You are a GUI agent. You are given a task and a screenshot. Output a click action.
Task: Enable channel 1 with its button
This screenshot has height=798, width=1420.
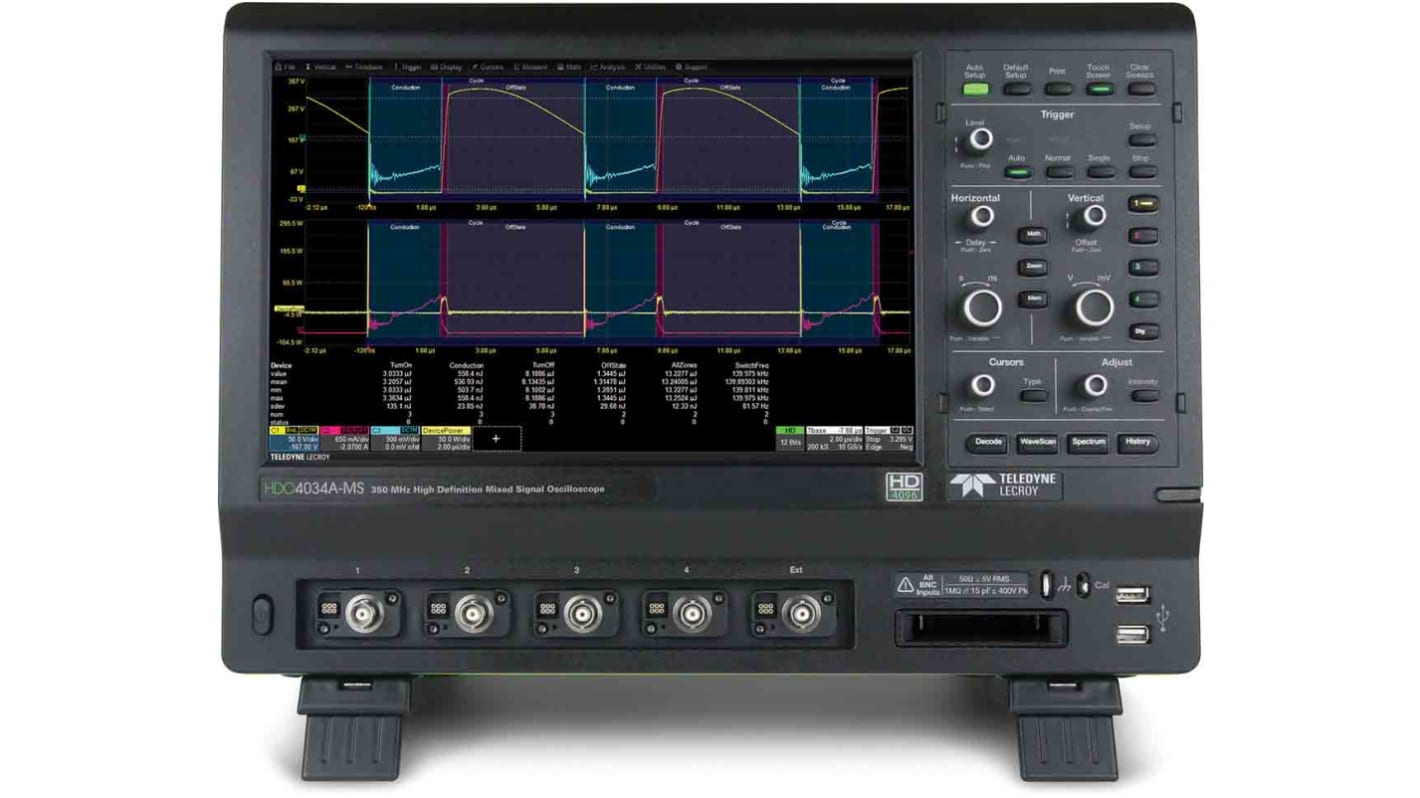(1143, 202)
